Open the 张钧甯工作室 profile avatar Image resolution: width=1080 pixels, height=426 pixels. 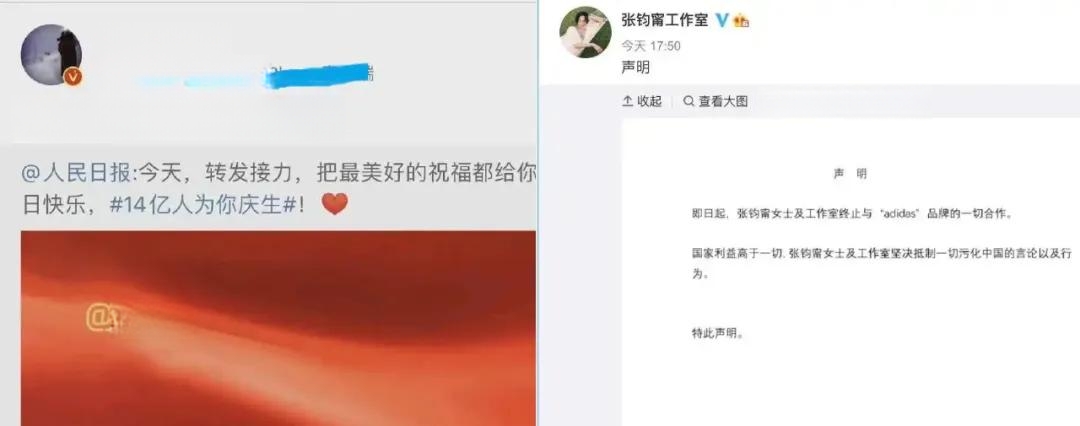coord(585,32)
